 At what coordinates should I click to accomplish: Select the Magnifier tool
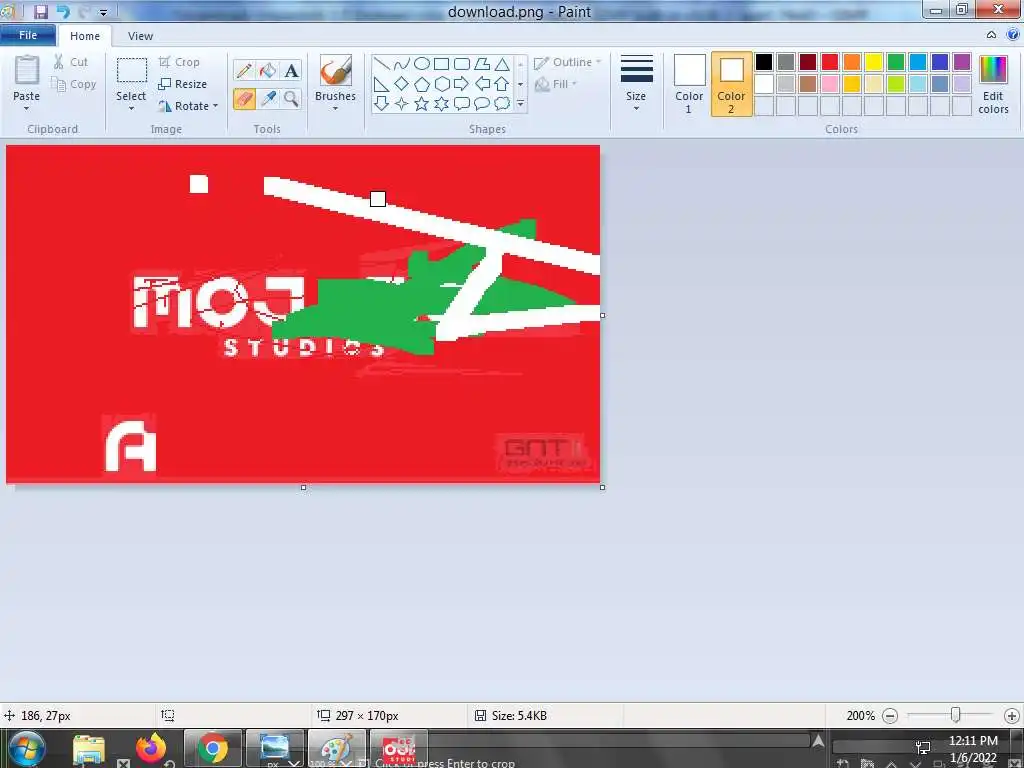click(291, 99)
